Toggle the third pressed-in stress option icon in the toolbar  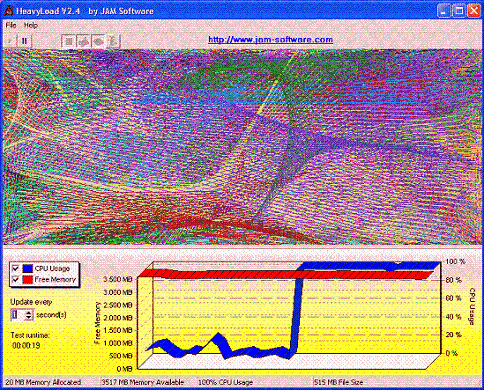point(98,41)
